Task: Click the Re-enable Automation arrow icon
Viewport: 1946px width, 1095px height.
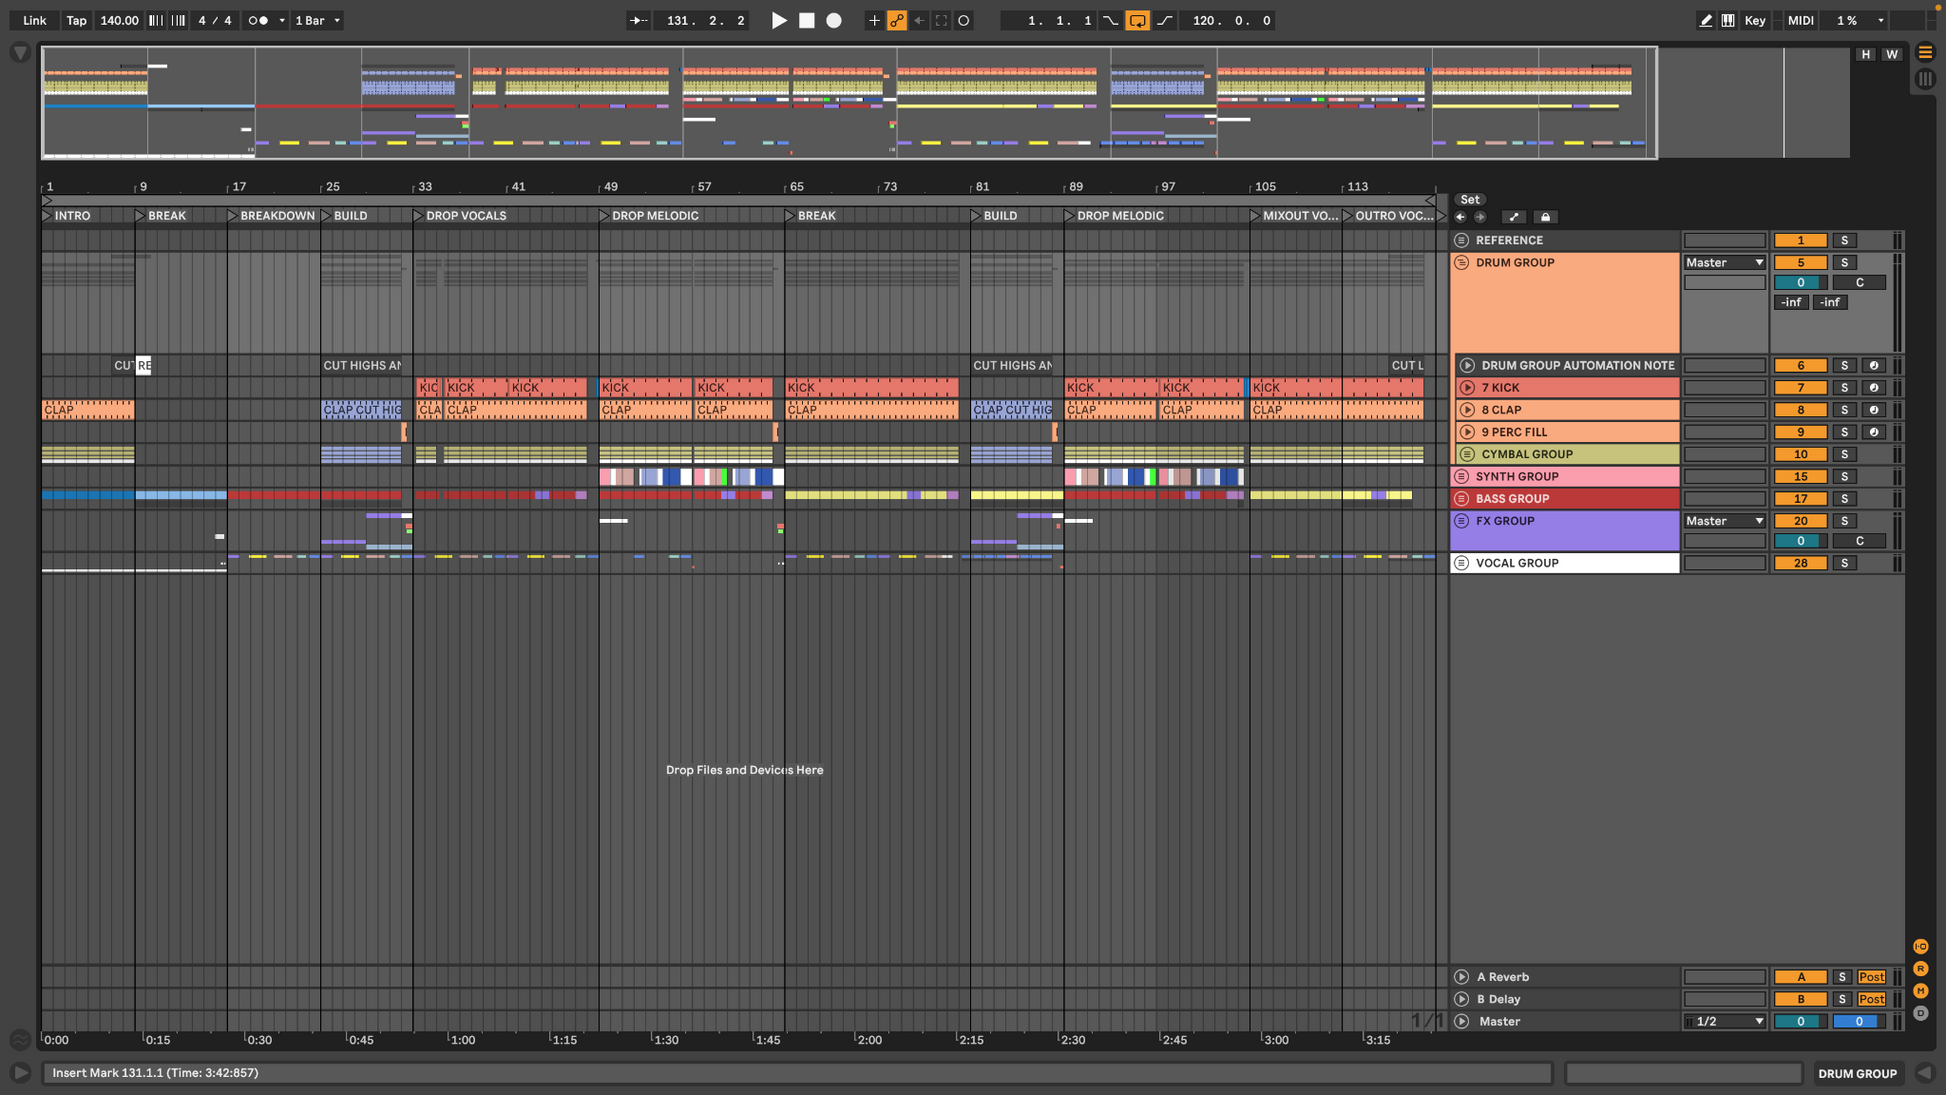Action: pos(919,20)
